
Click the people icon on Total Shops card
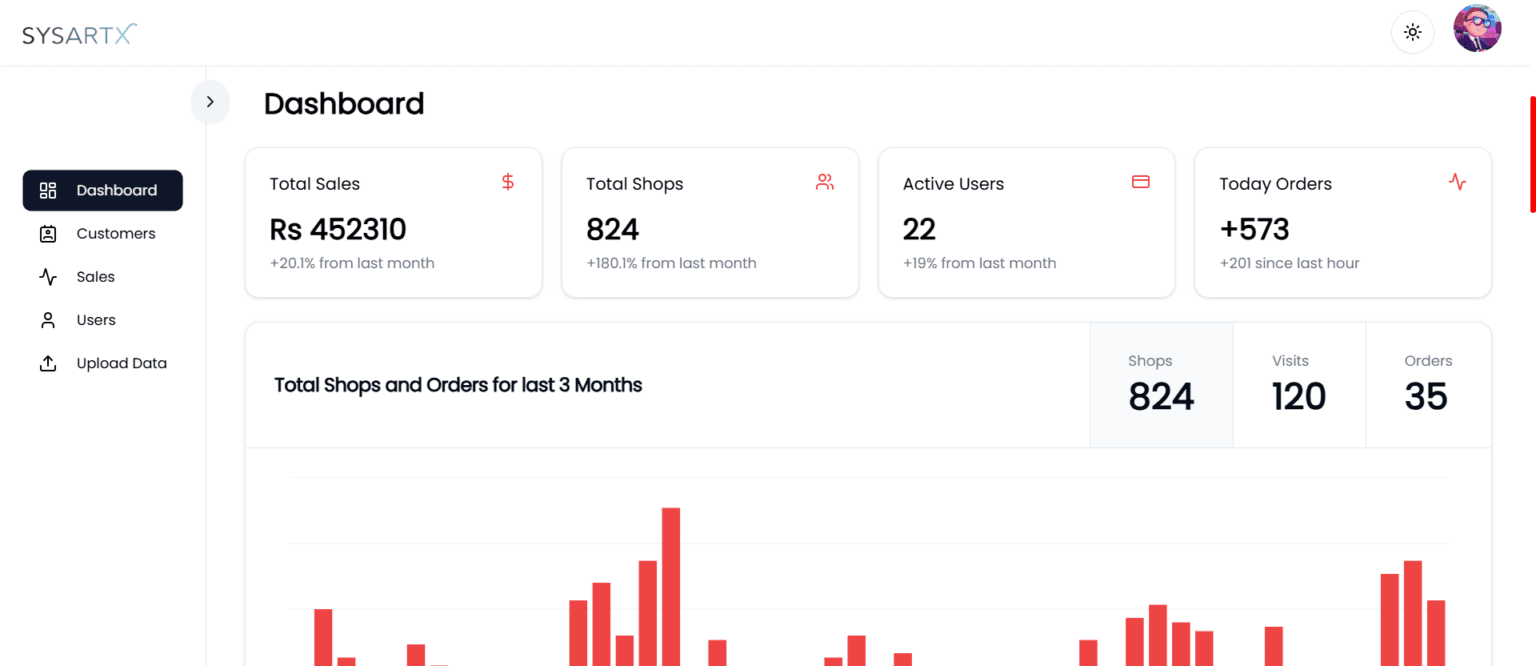[824, 182]
